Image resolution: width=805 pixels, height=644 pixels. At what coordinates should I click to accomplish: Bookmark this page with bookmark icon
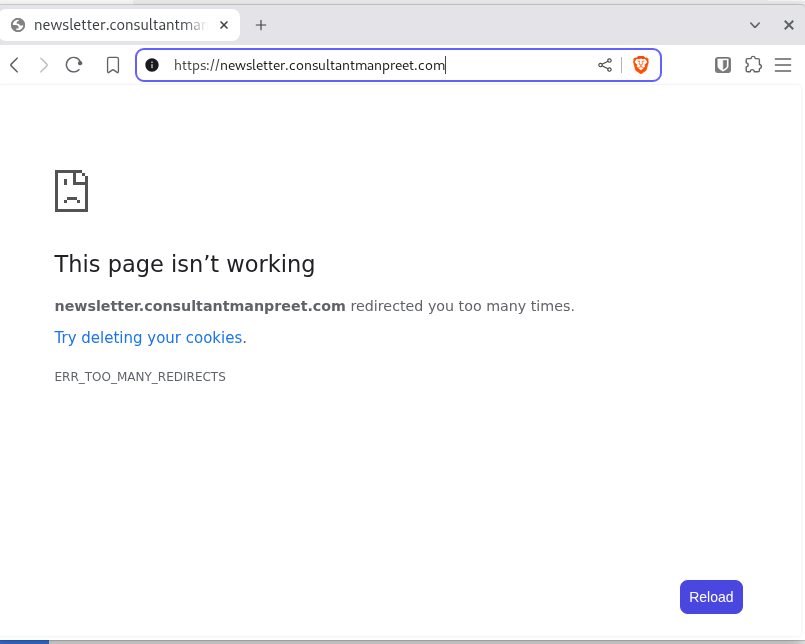(x=113, y=65)
